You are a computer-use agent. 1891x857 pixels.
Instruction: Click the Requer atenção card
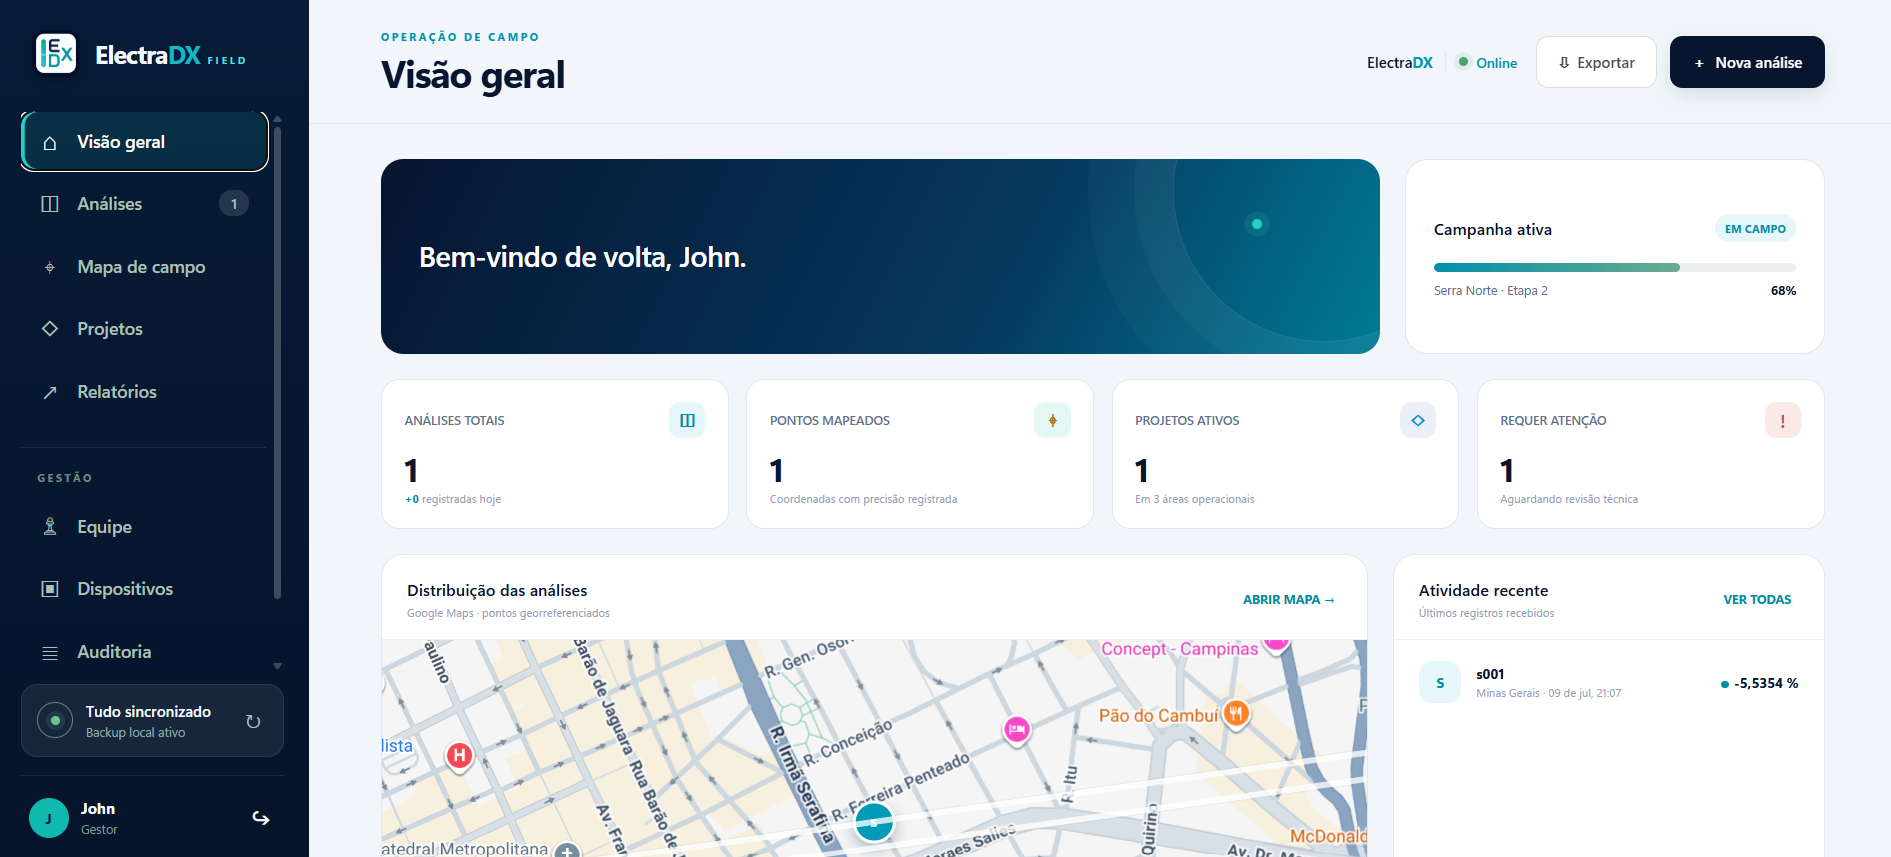(x=1651, y=454)
